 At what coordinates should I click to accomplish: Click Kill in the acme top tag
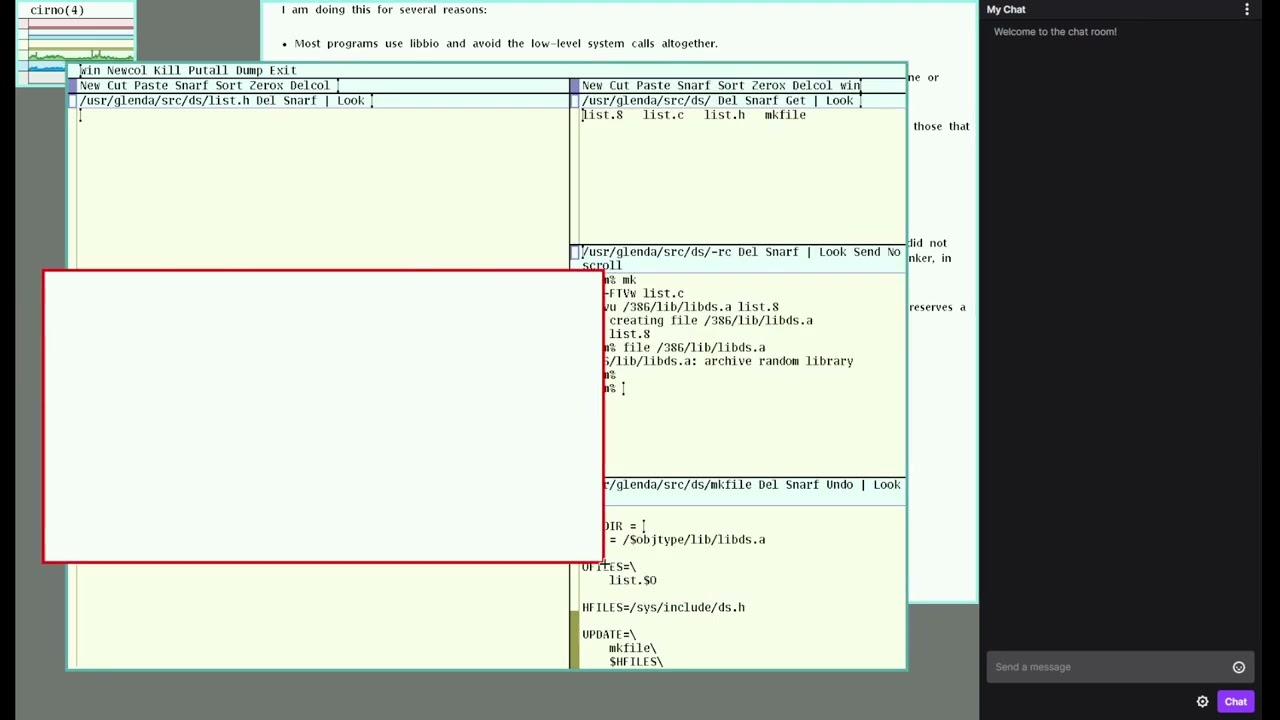[x=167, y=71]
